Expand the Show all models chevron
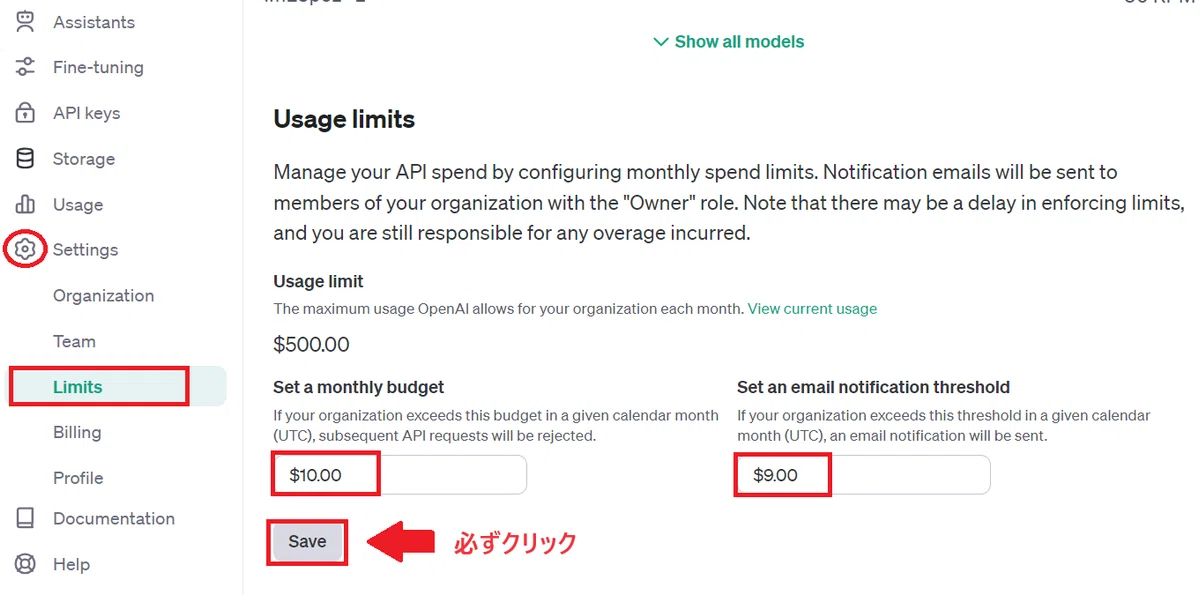Image resolution: width=1200 pixels, height=595 pixels. [x=660, y=42]
